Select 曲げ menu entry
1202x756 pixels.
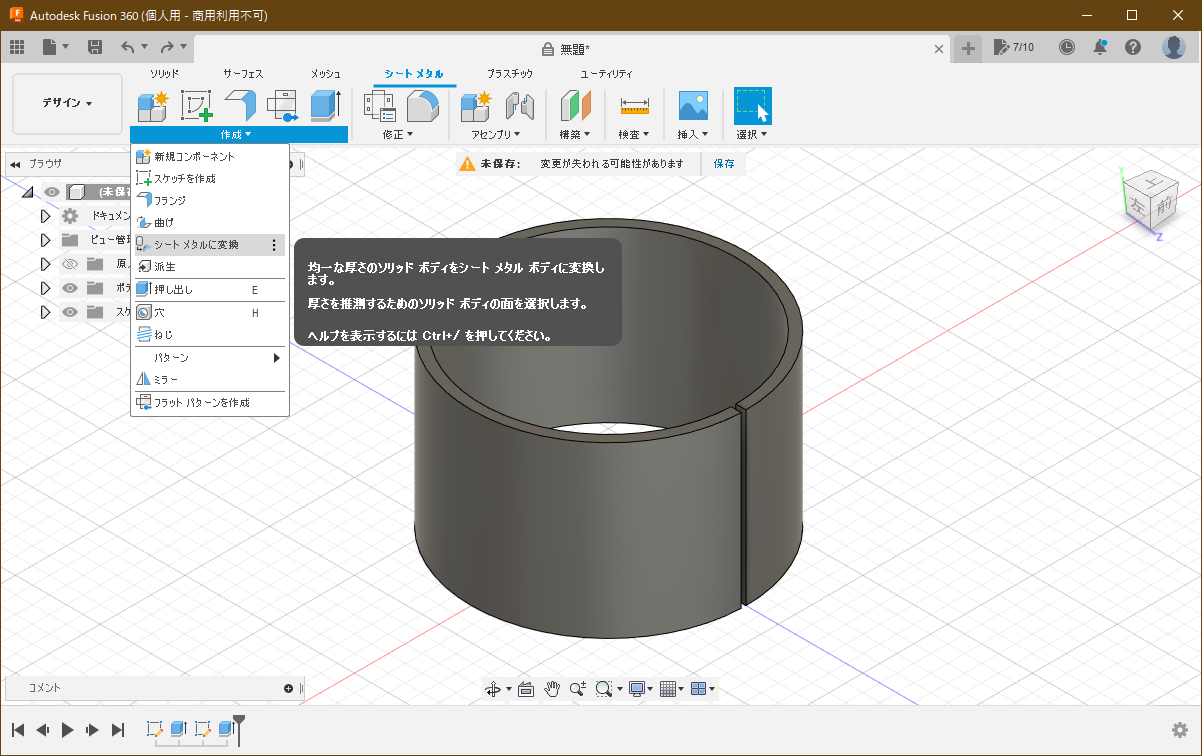pos(210,222)
